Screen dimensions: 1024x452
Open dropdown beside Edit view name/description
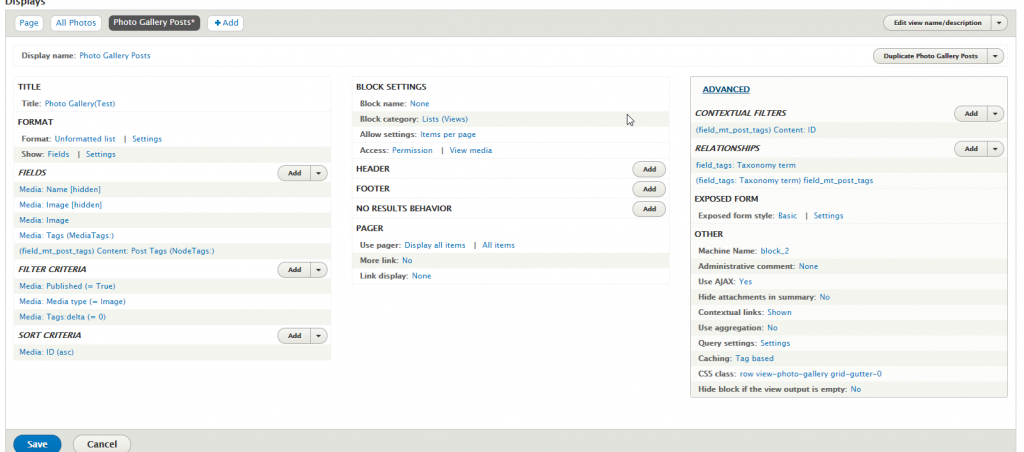click(999, 22)
